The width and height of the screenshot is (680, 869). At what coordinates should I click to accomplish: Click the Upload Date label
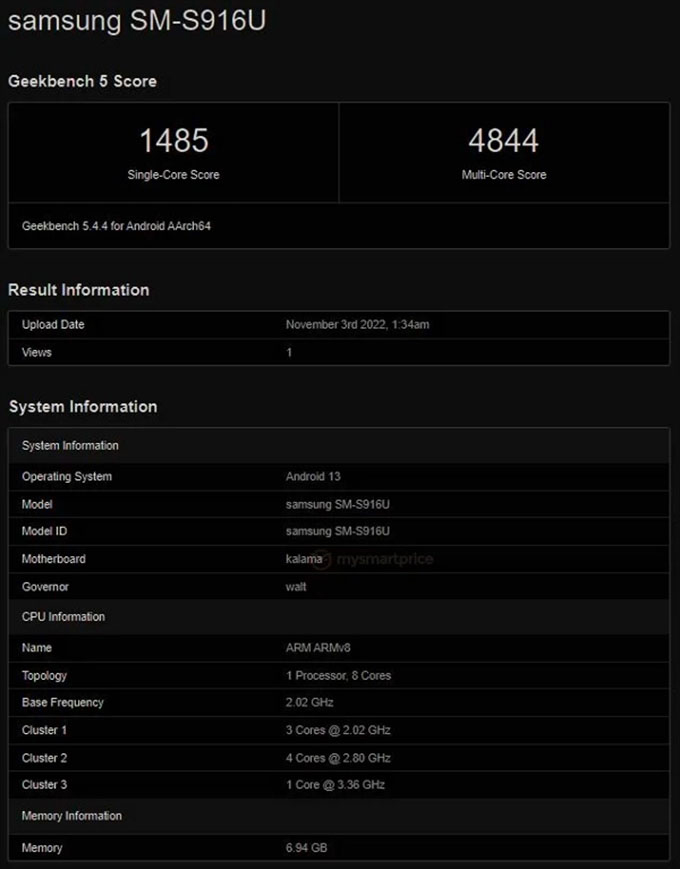(53, 325)
